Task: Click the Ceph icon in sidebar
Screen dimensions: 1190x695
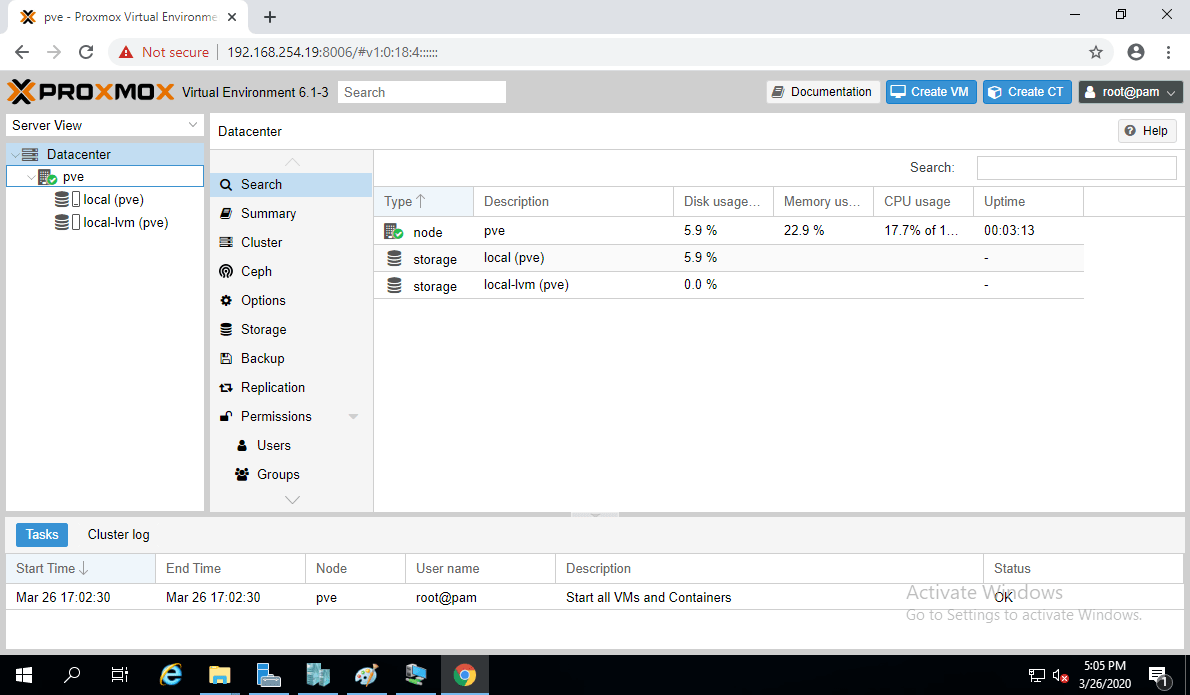Action: click(226, 271)
